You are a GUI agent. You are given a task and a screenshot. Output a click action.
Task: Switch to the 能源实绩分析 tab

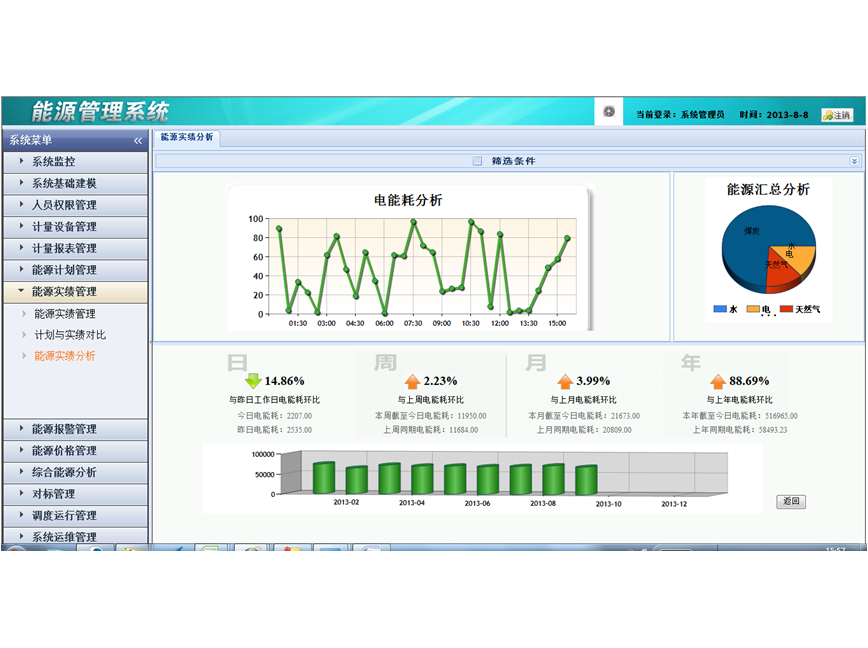(x=187, y=138)
